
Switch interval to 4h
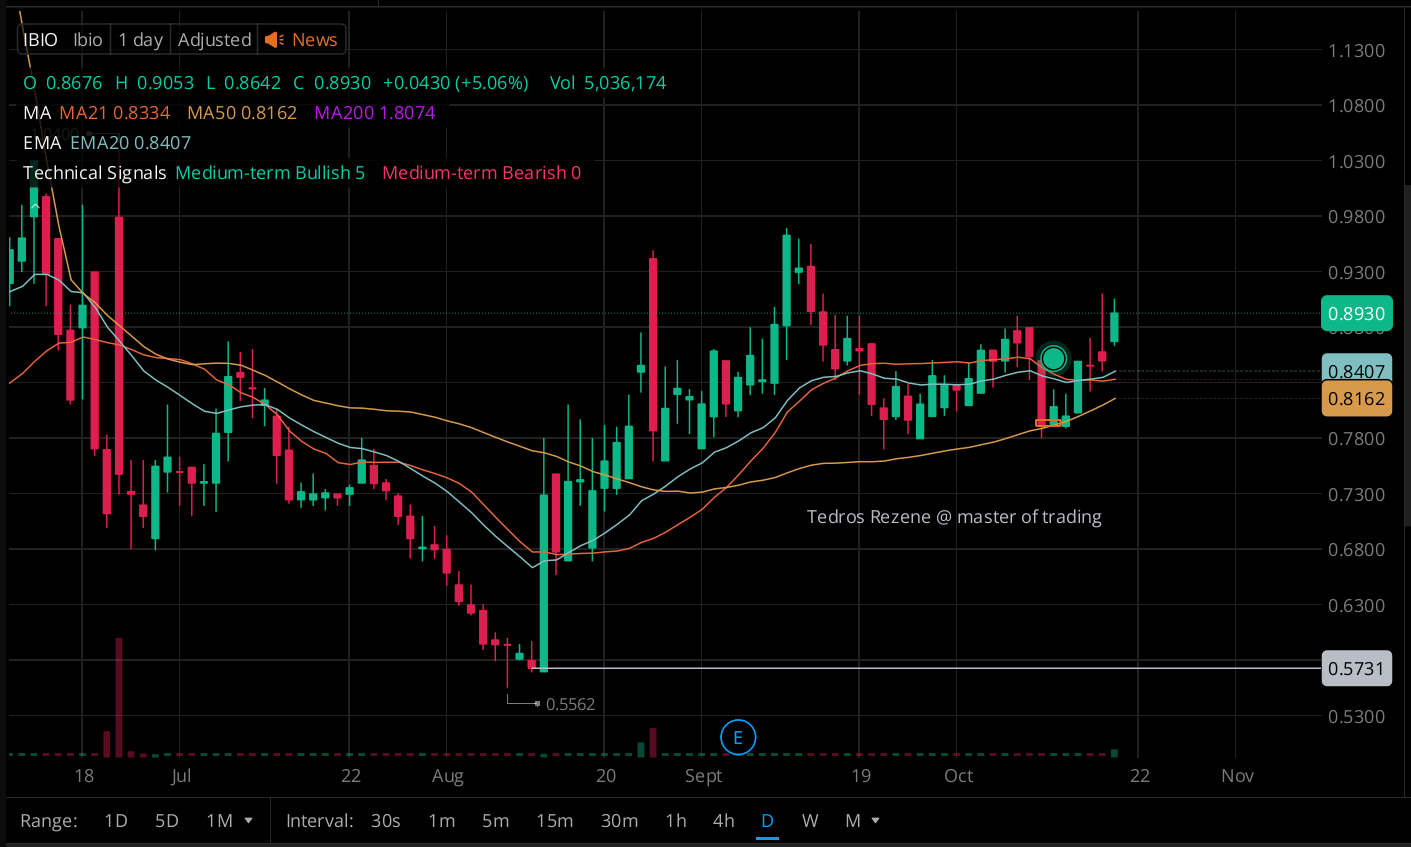click(724, 821)
